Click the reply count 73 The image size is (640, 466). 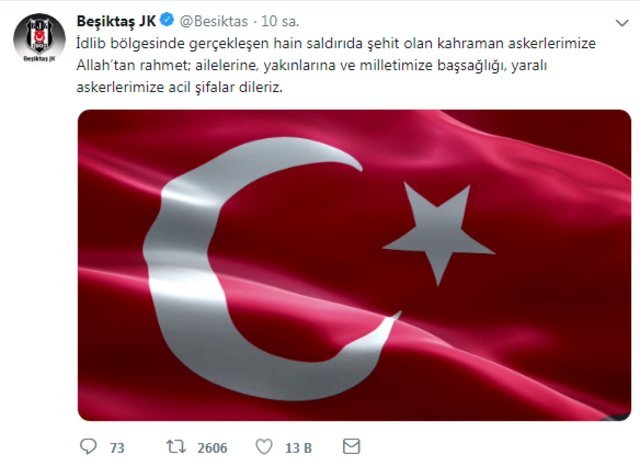(x=117, y=448)
